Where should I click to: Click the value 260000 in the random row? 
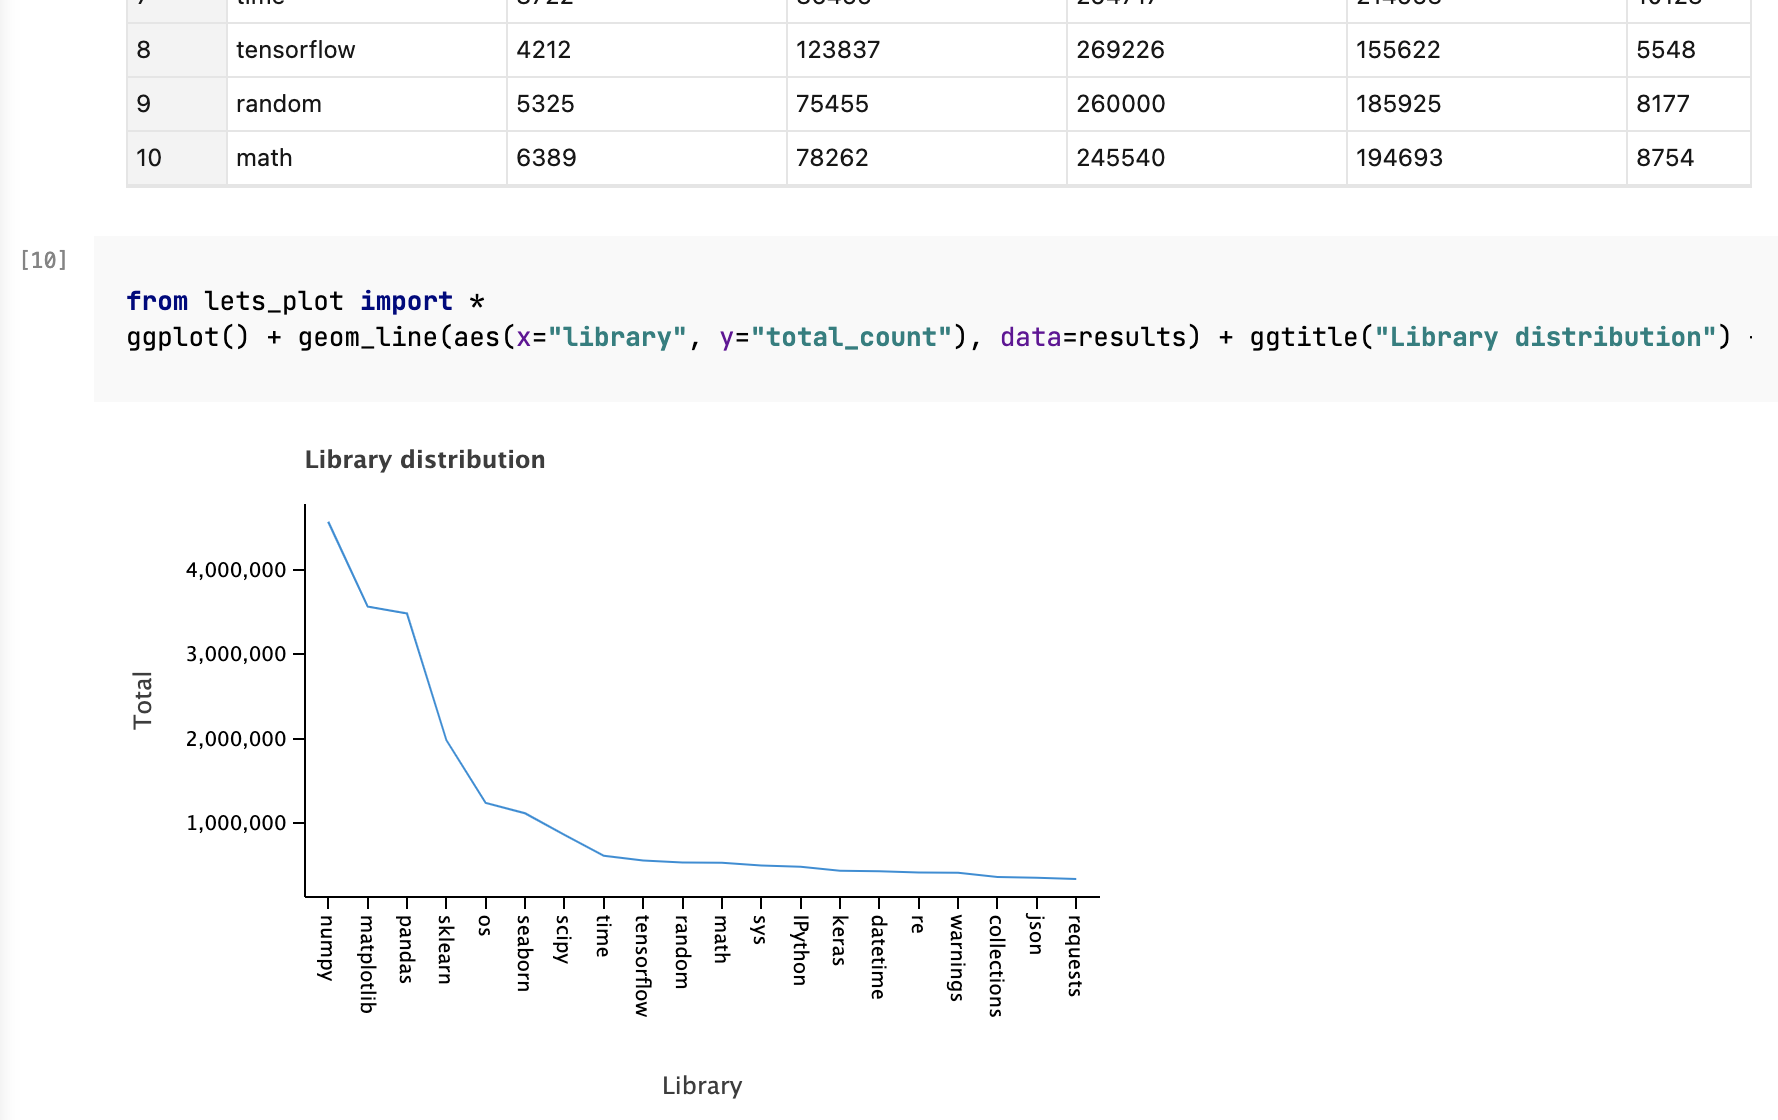[1120, 103]
